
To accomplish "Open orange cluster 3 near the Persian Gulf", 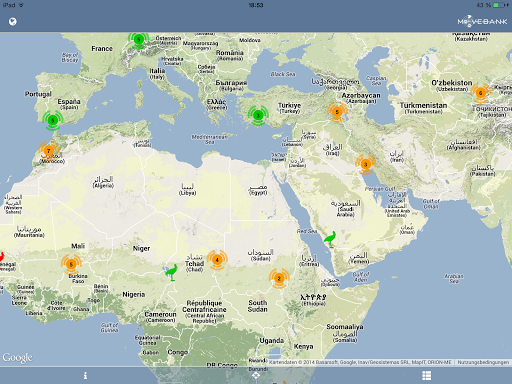I will 366,164.
